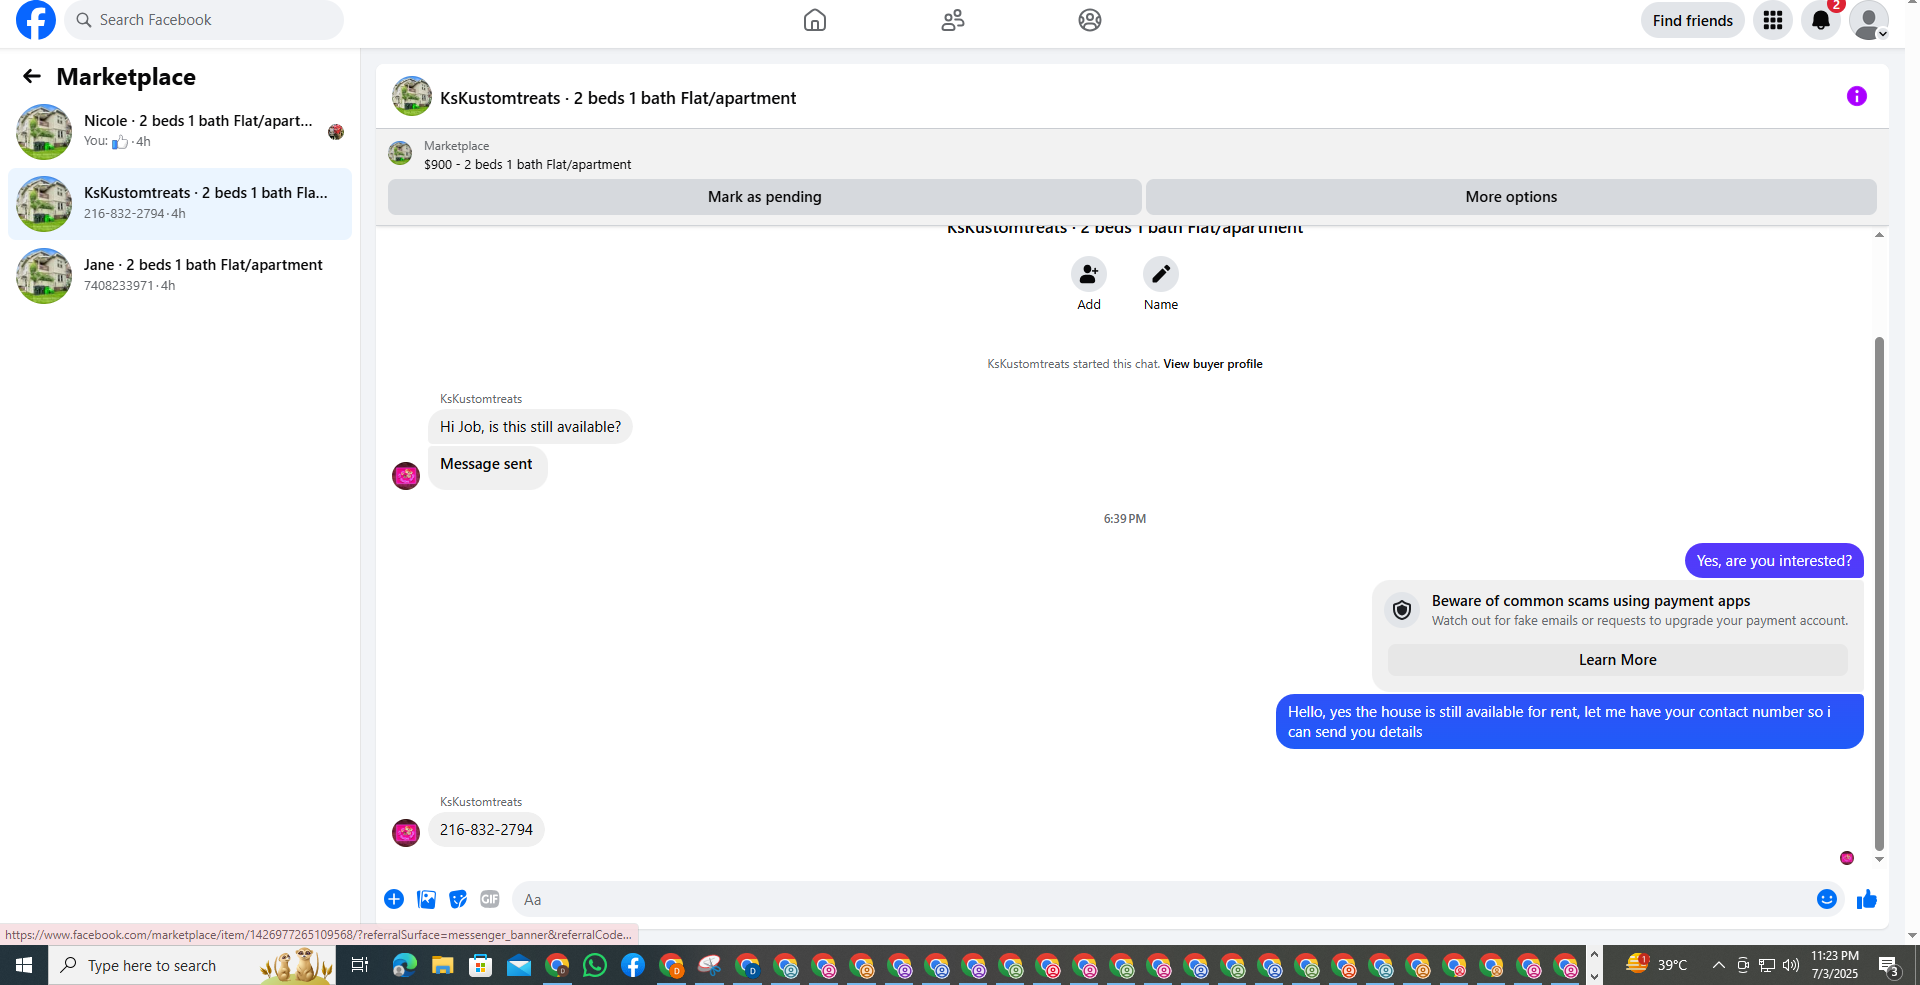
Task: Open the emoji picker
Action: (1827, 899)
